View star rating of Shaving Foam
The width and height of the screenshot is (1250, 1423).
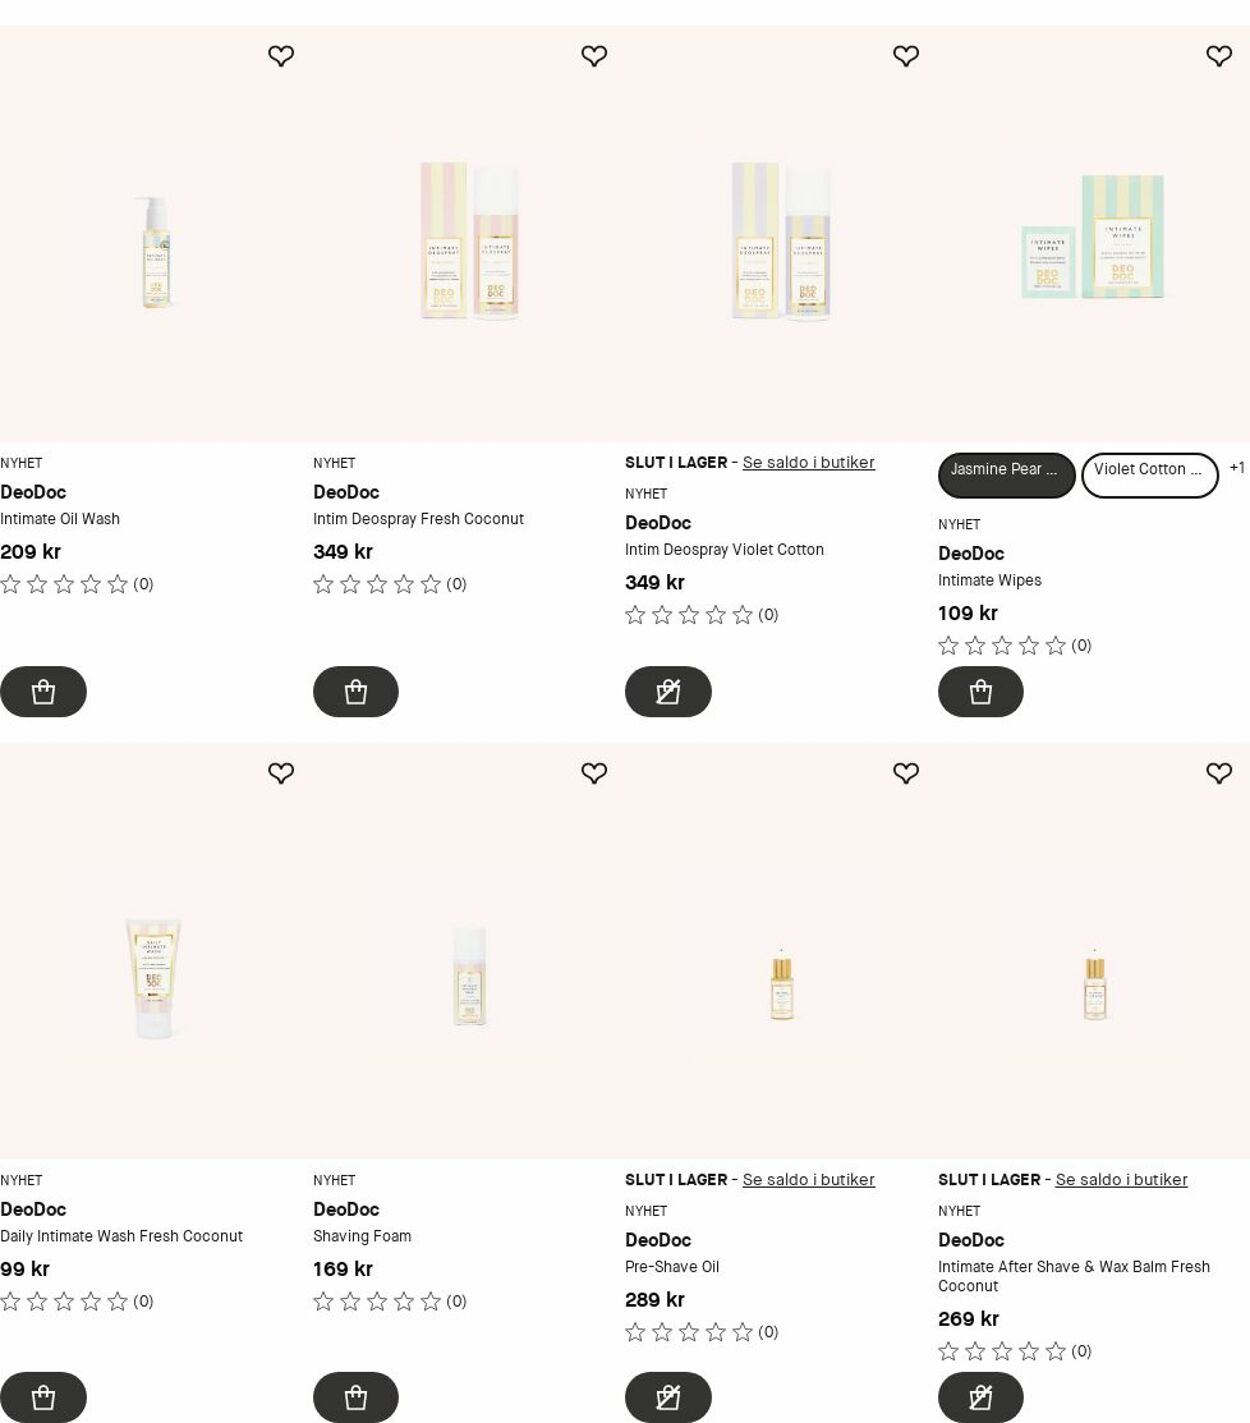(390, 1301)
